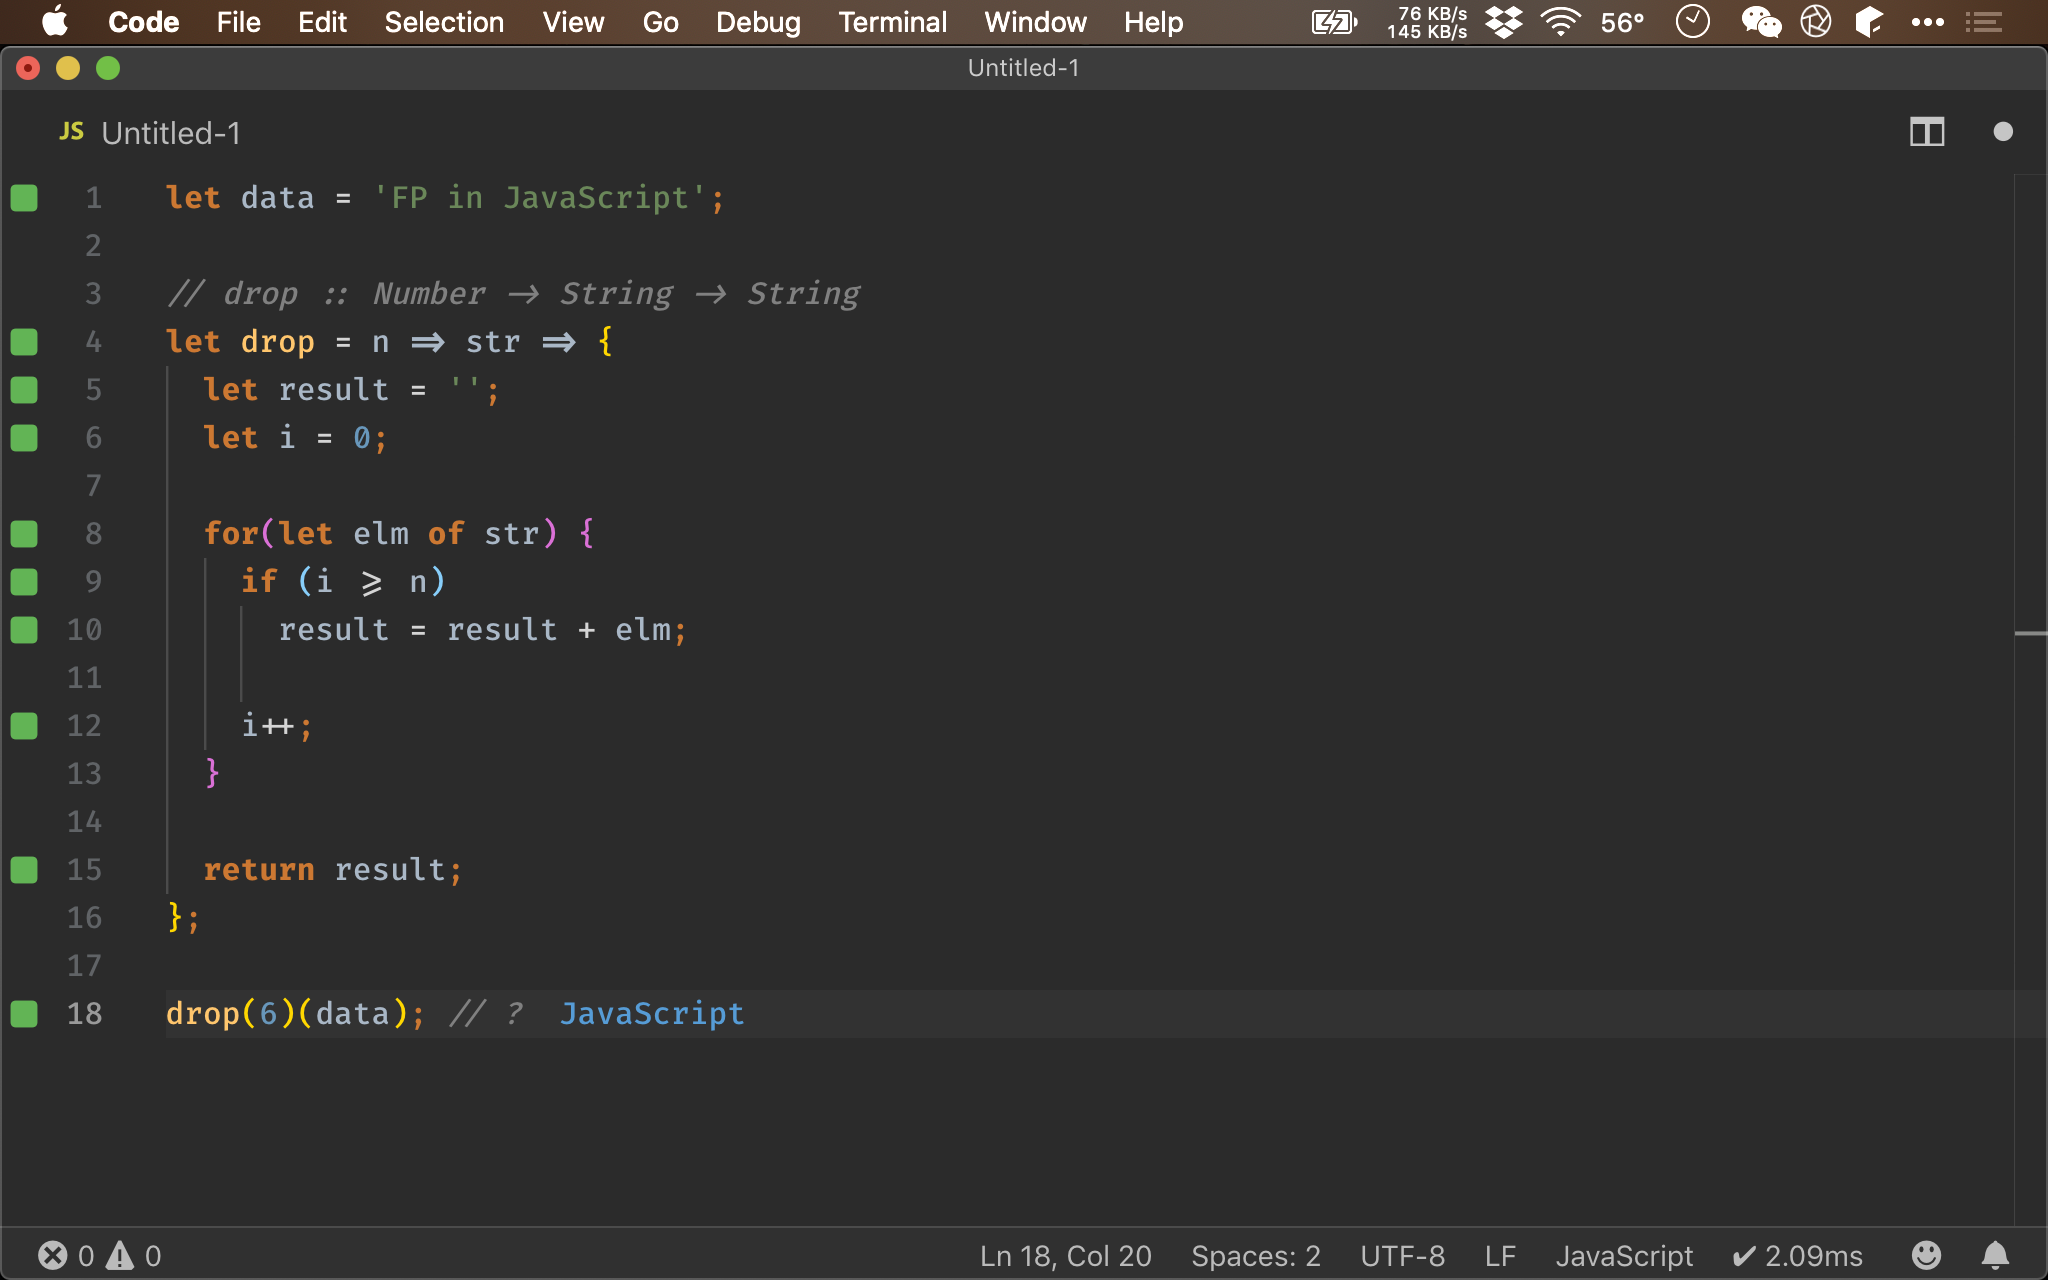Click Ln 18, Col 20 in status bar
Viewport: 2048px width, 1280px height.
point(1065,1255)
